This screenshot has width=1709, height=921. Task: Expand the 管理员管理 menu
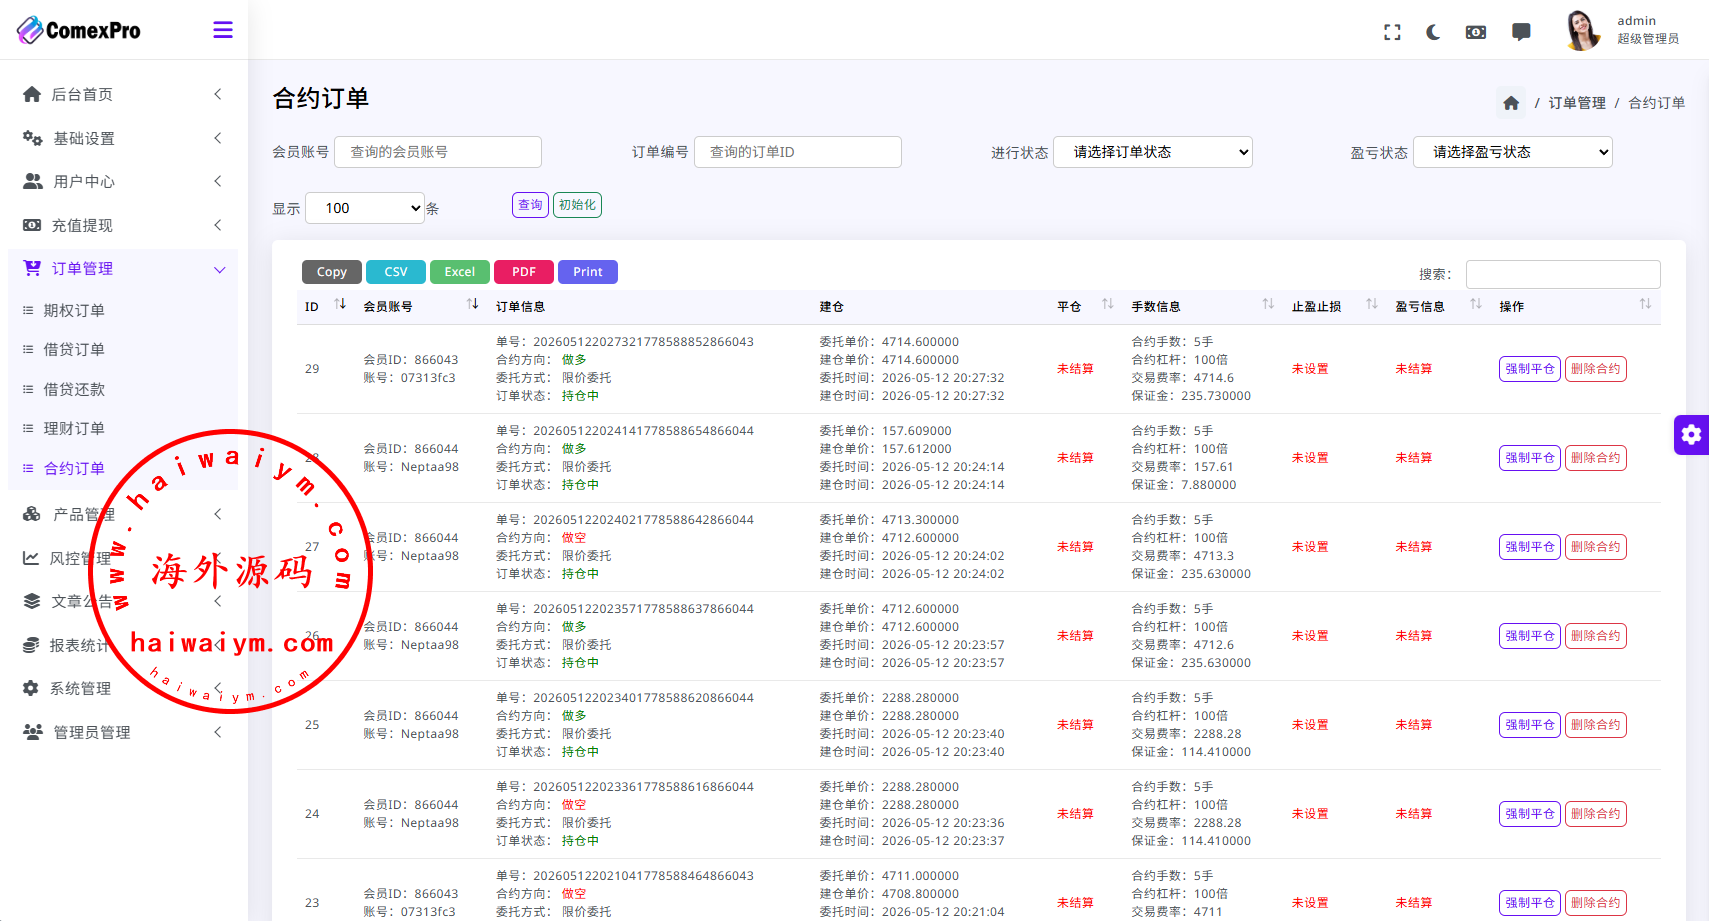[x=217, y=732]
